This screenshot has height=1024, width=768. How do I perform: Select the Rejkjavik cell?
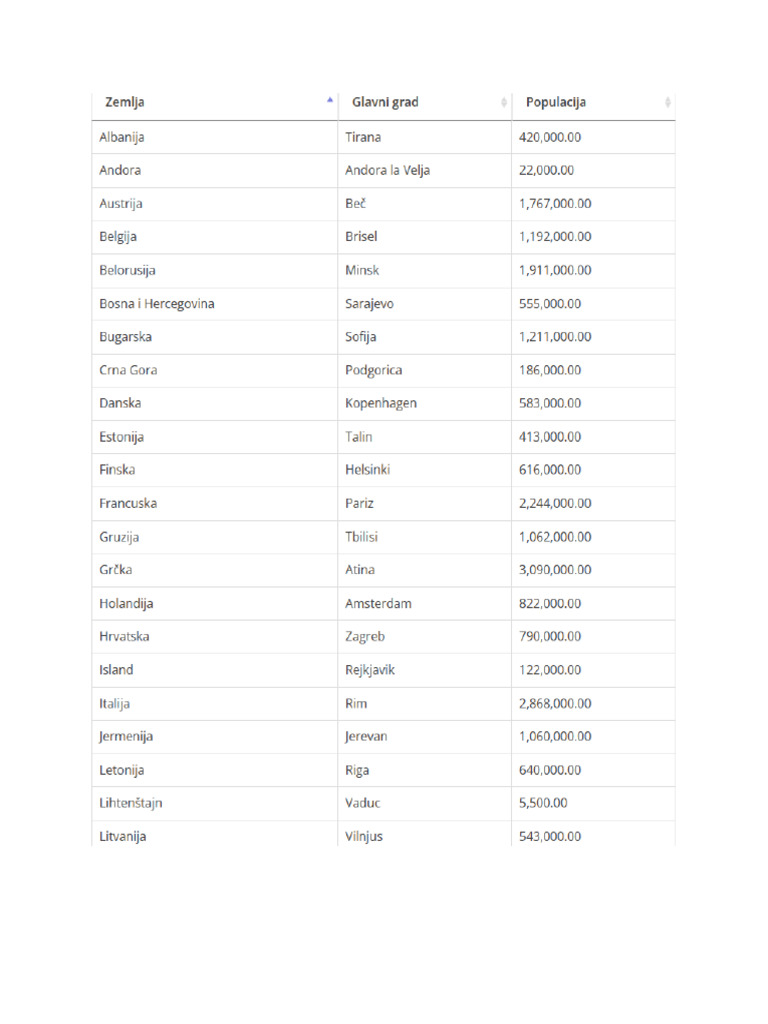[370, 670]
